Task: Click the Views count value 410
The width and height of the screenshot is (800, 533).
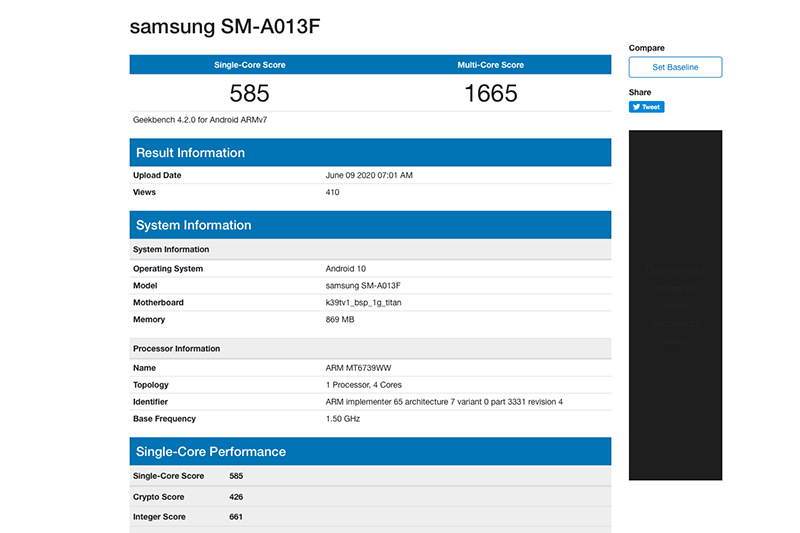Action: coord(333,192)
